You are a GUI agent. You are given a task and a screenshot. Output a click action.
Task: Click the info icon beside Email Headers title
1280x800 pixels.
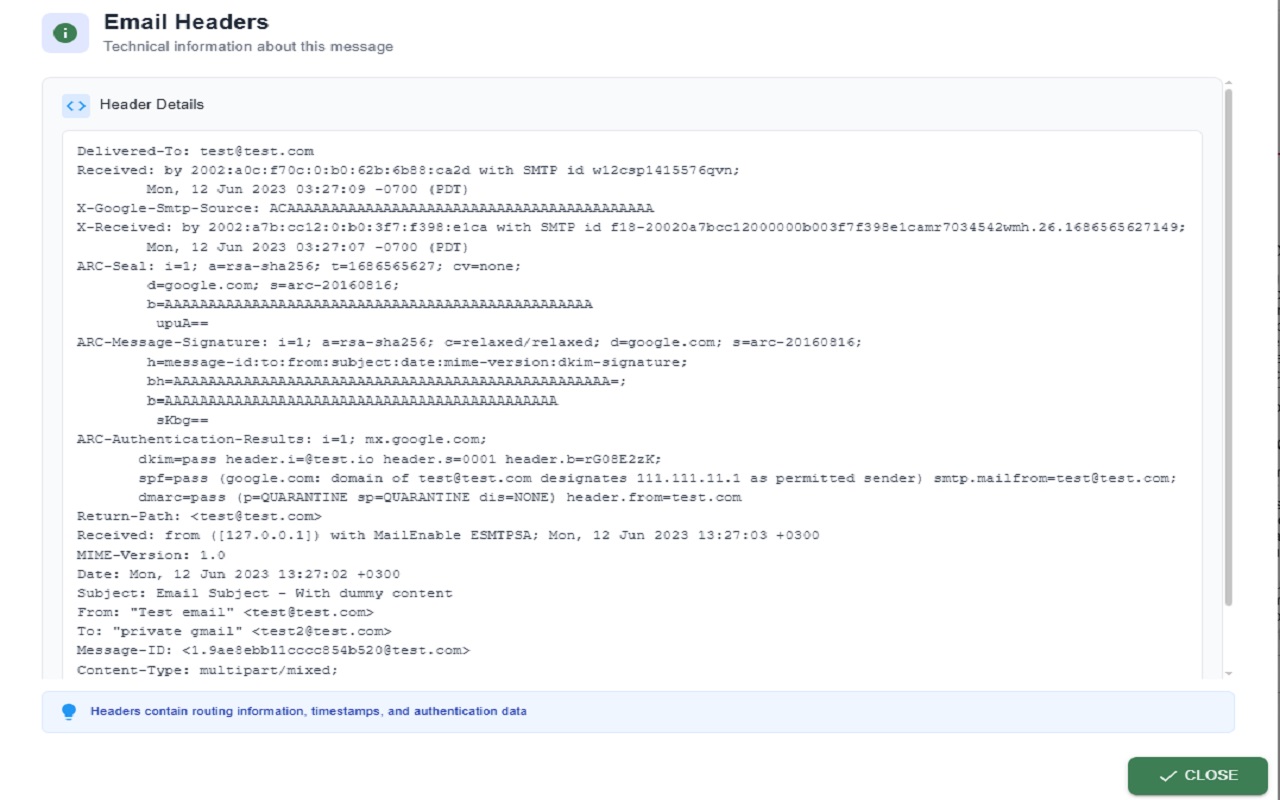[64, 31]
